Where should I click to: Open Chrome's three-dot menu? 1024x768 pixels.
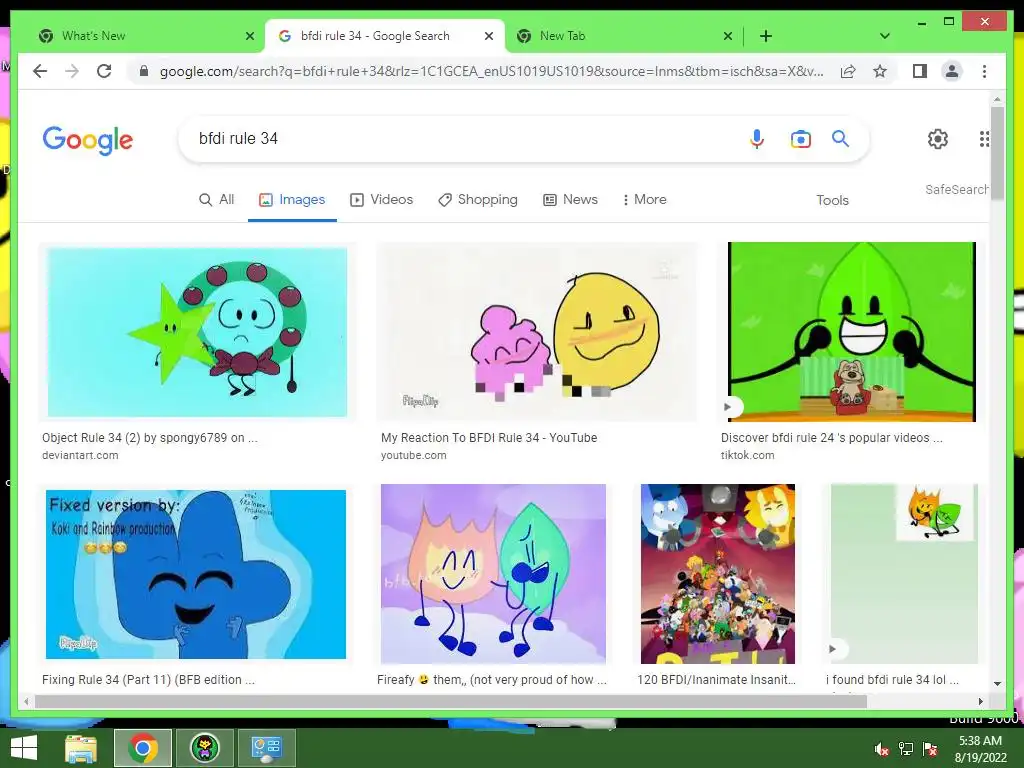[x=984, y=71]
